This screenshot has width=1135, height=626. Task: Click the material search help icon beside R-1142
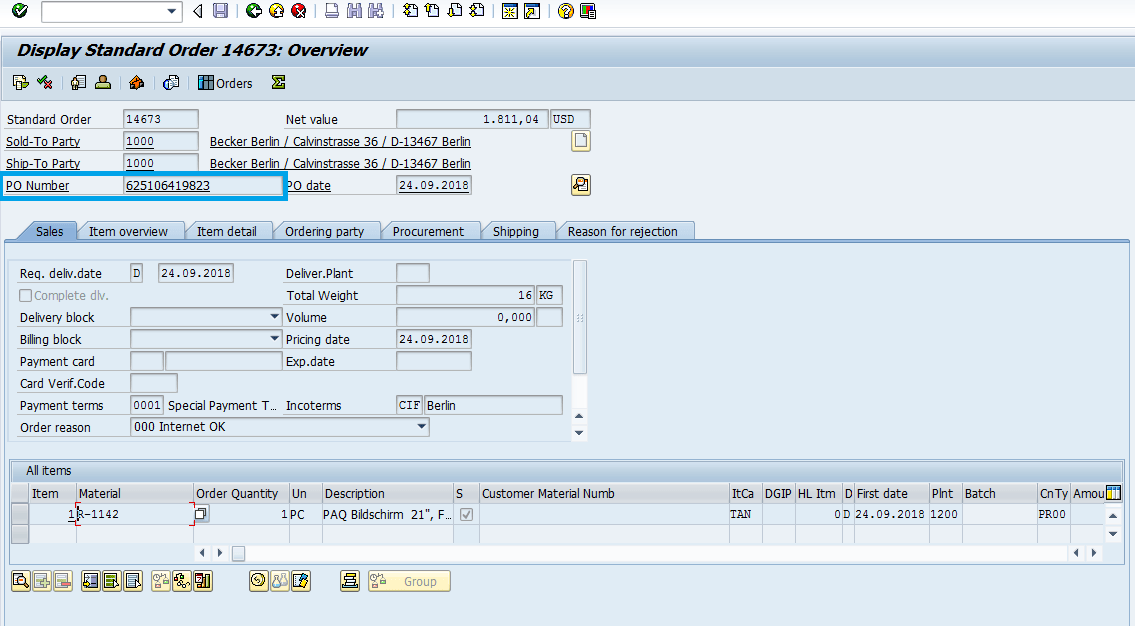[201, 514]
